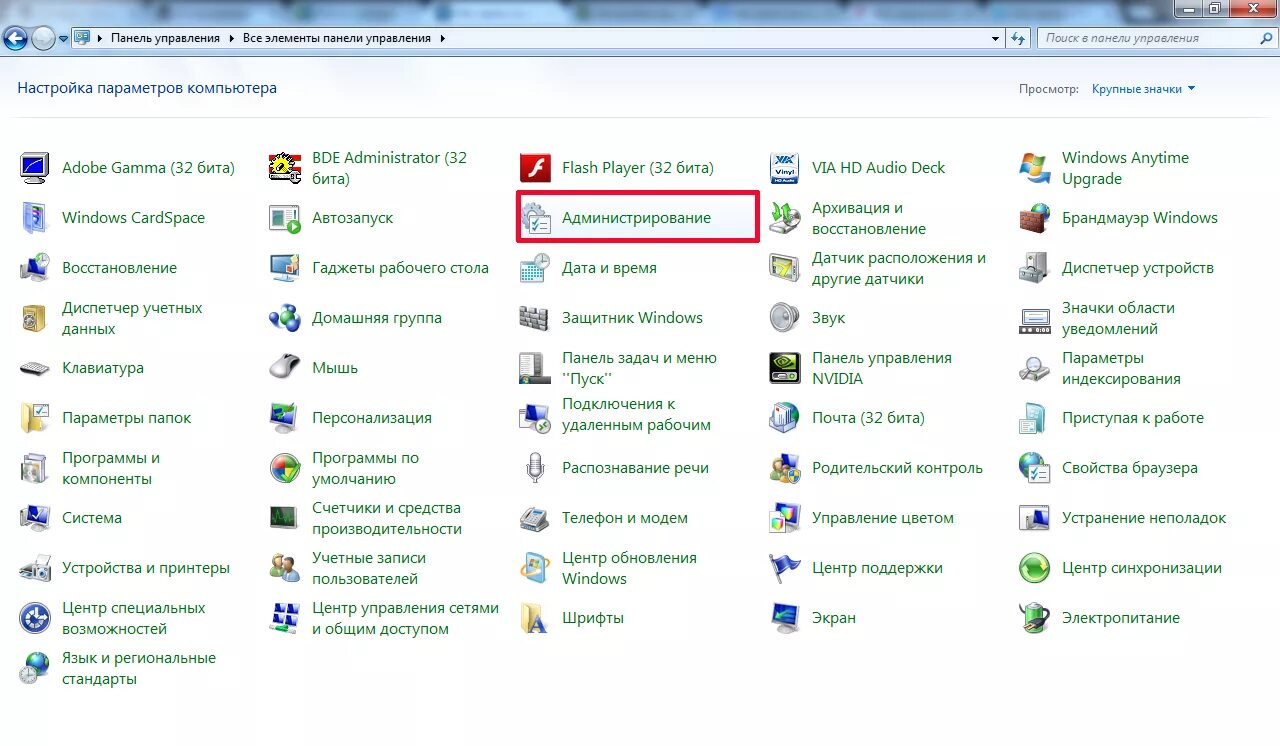The image size is (1280, 746).
Task: Open the Распознавание речи microphone icon
Action: (535, 468)
